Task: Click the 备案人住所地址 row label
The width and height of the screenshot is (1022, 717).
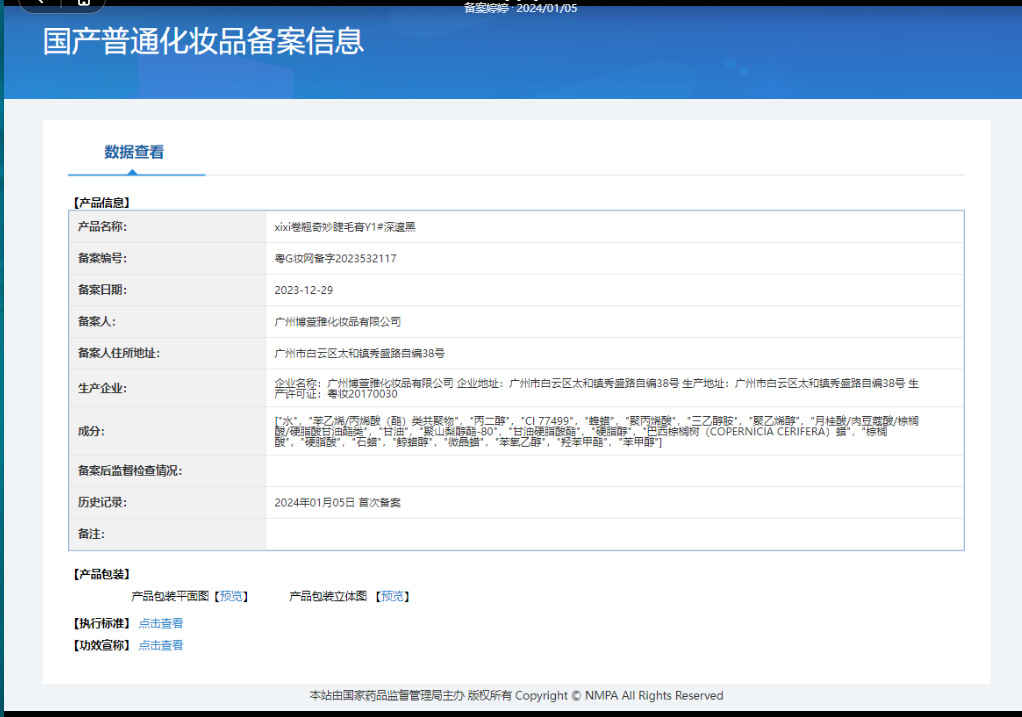Action: [119, 353]
